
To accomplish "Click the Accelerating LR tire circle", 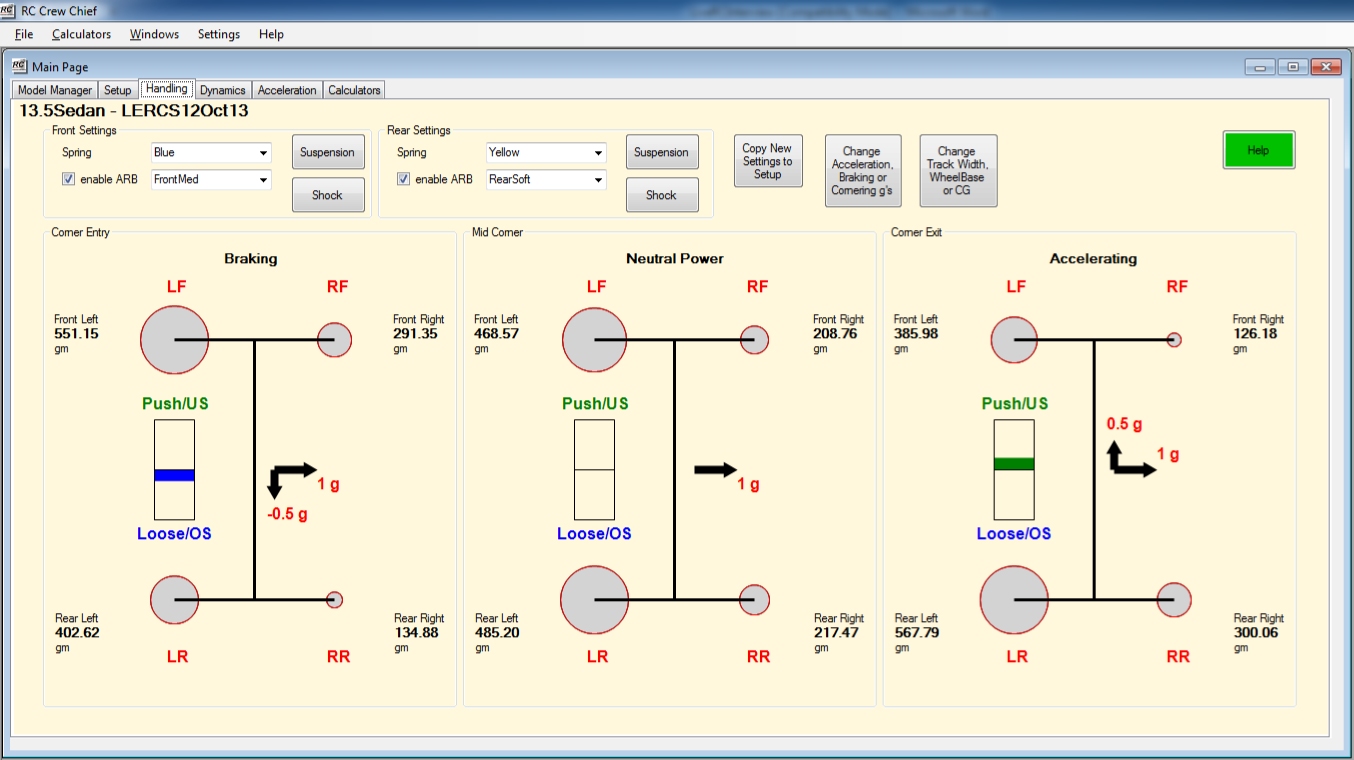I will click(x=1014, y=600).
